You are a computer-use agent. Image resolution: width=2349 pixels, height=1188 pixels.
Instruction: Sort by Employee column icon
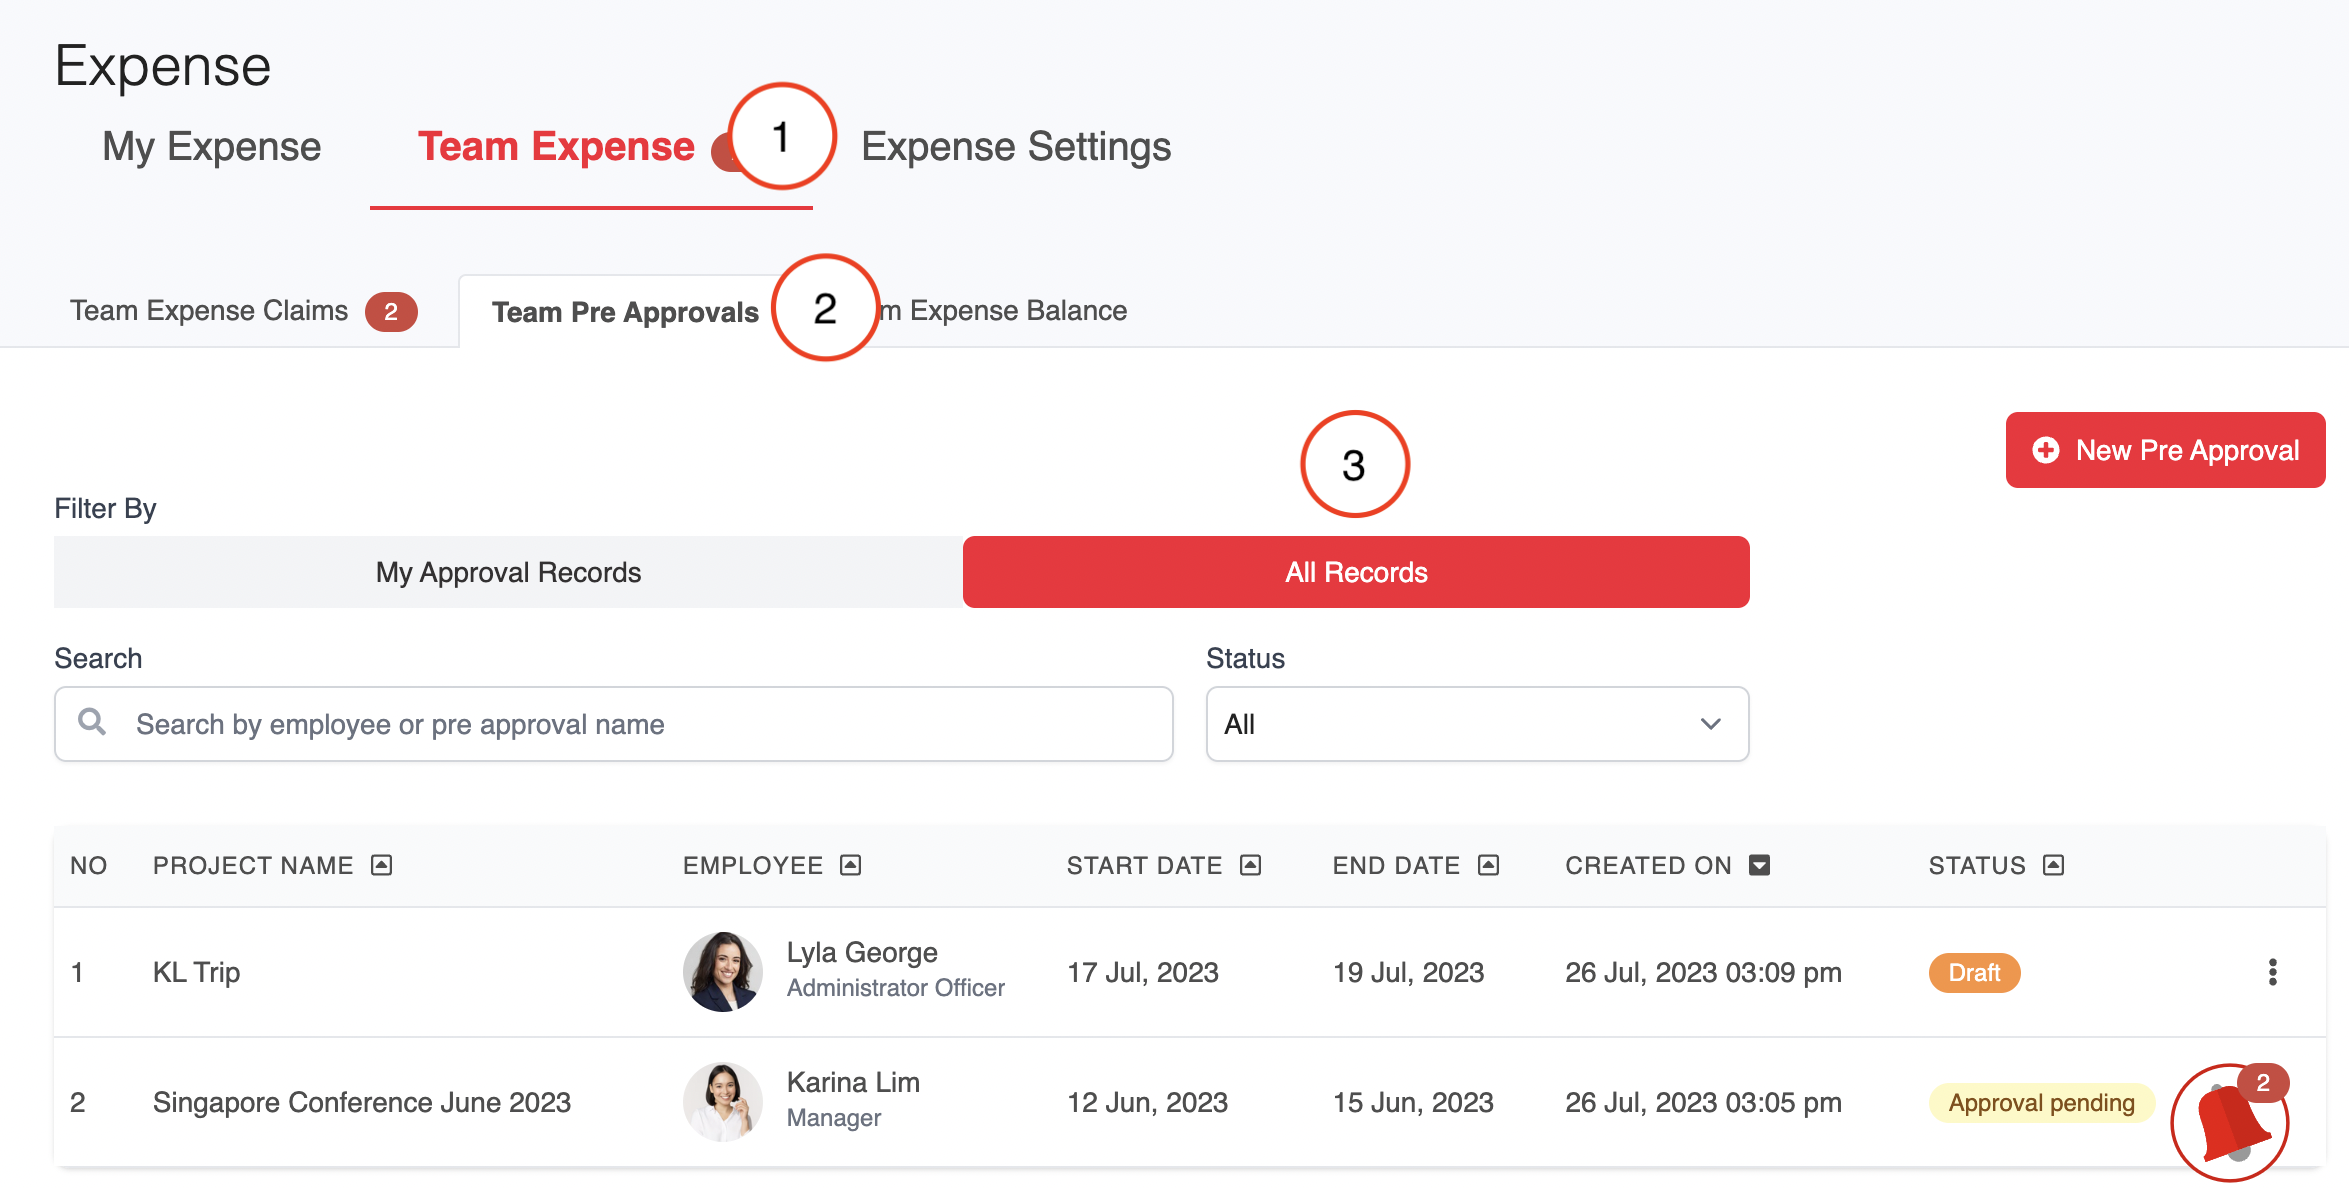(850, 865)
